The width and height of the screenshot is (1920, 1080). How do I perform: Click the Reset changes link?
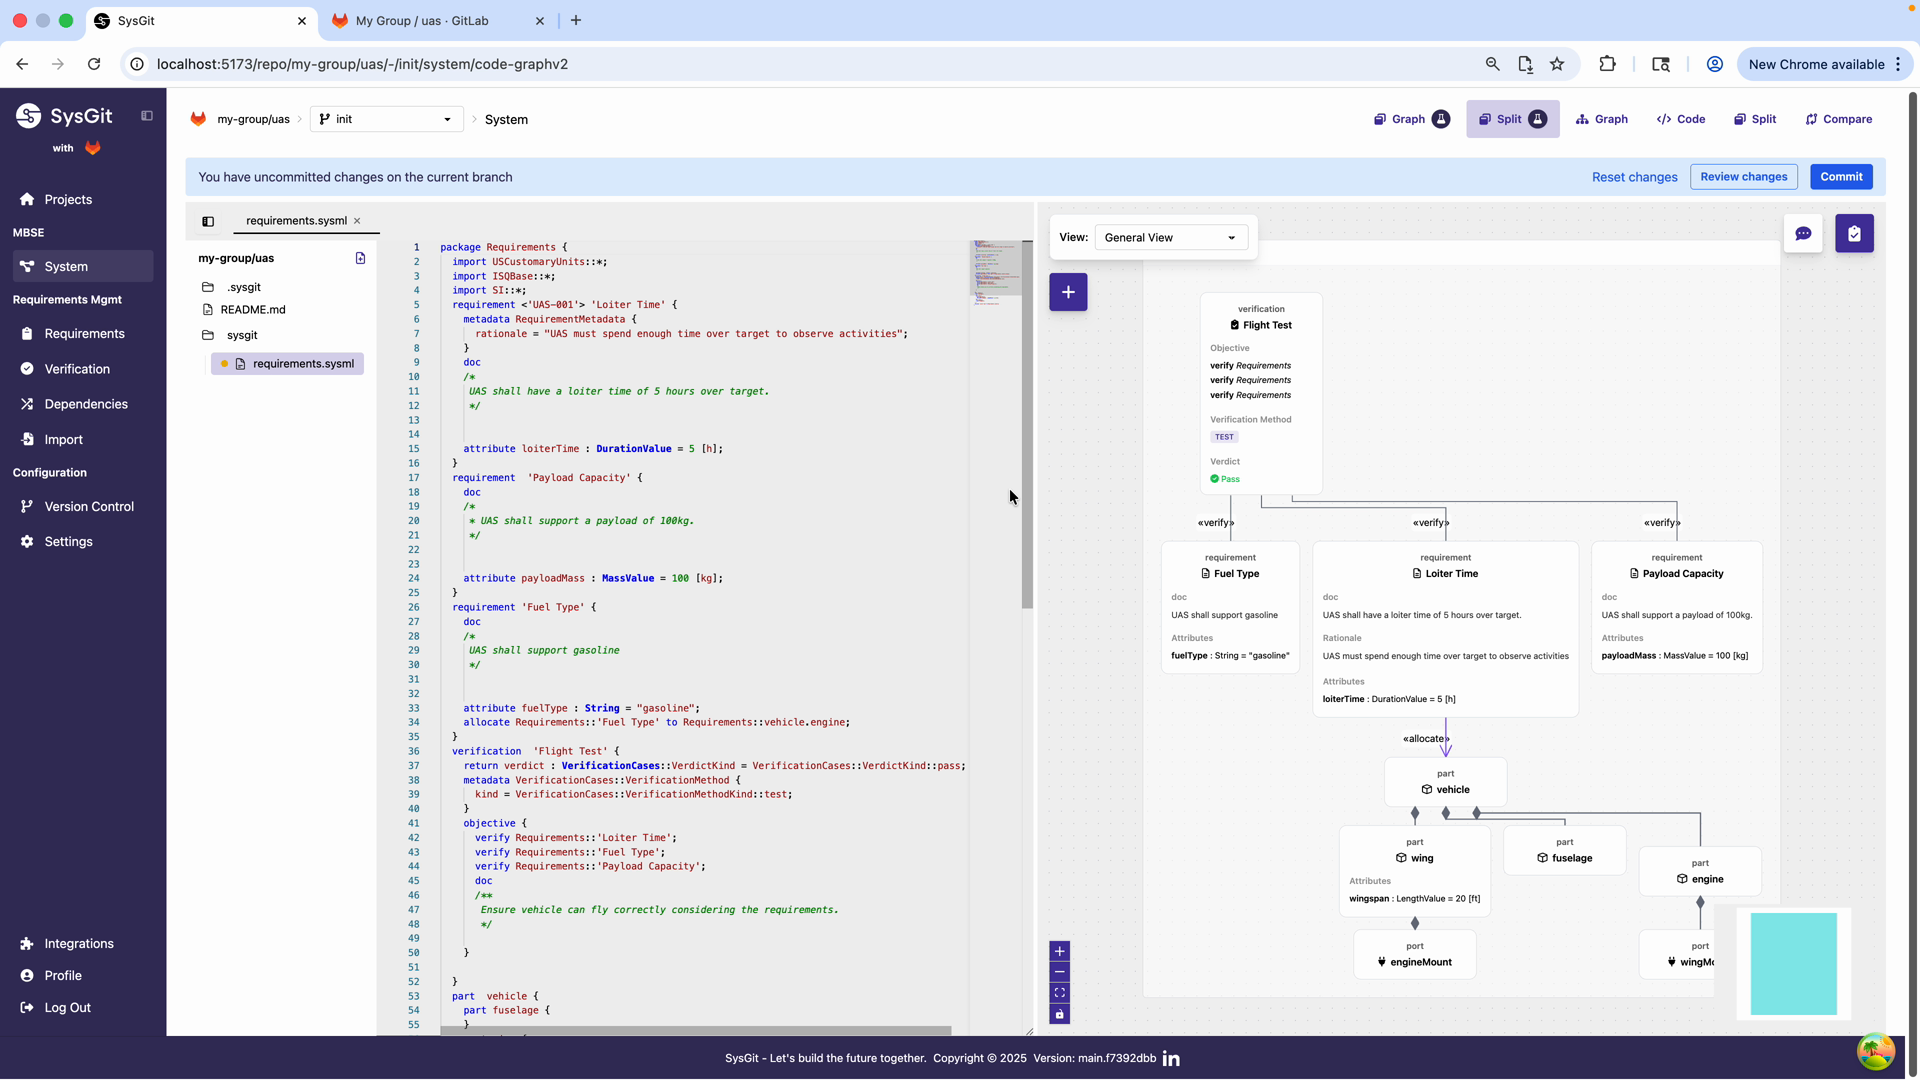pos(1634,177)
